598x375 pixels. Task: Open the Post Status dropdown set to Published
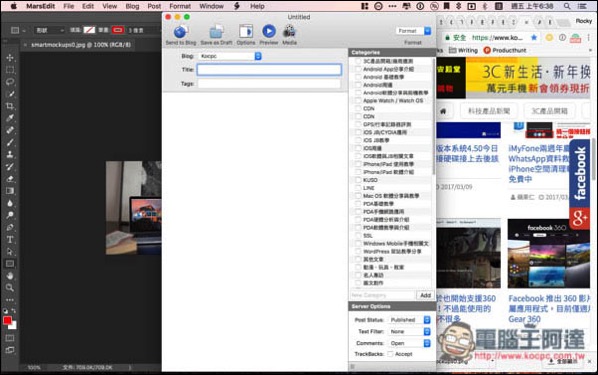coord(410,320)
